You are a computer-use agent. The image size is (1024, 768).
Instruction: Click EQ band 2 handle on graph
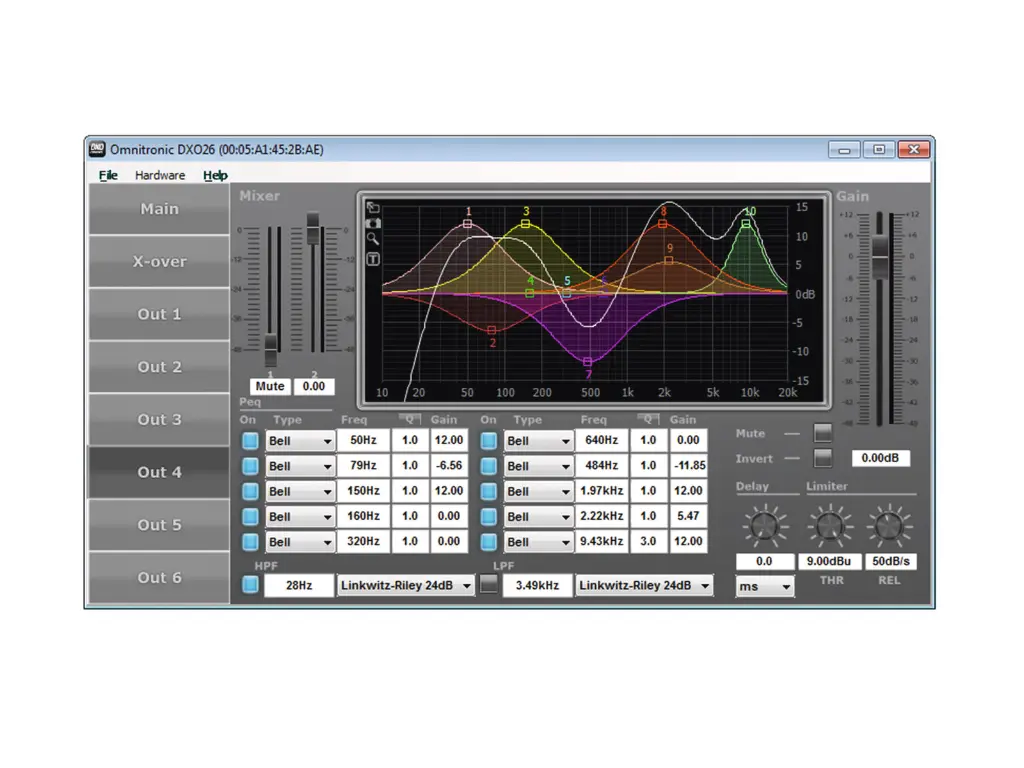(492, 330)
